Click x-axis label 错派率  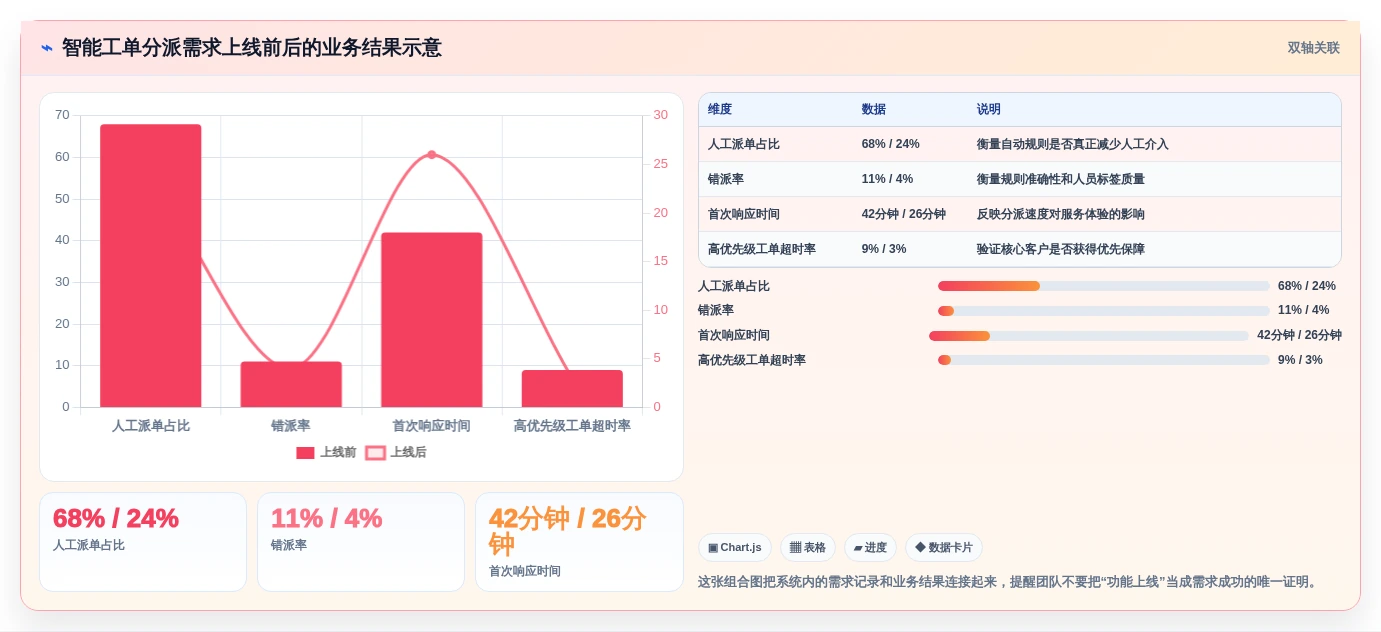pyautogui.click(x=291, y=426)
